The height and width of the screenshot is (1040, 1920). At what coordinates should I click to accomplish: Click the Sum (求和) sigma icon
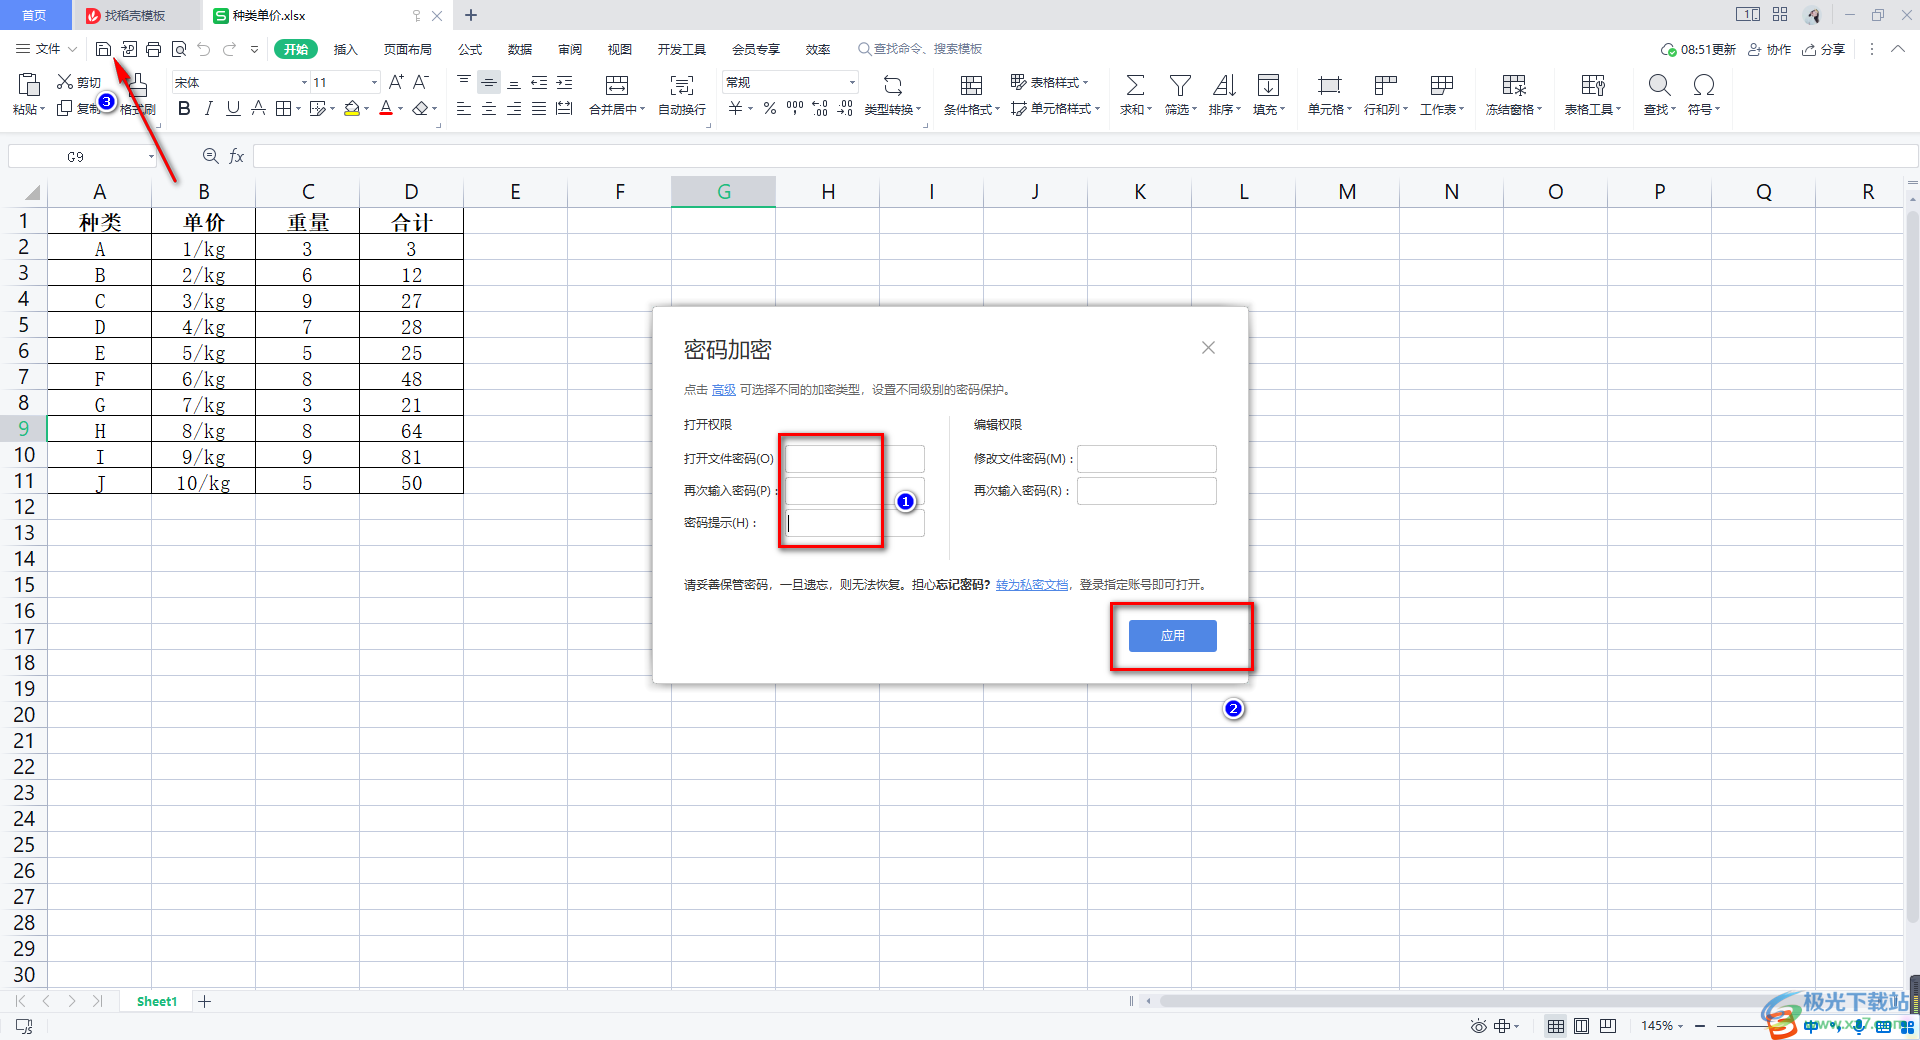1136,85
